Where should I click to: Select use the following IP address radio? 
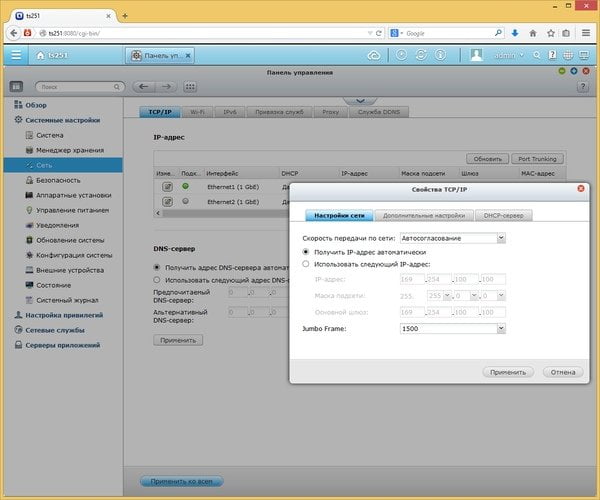pos(305,264)
